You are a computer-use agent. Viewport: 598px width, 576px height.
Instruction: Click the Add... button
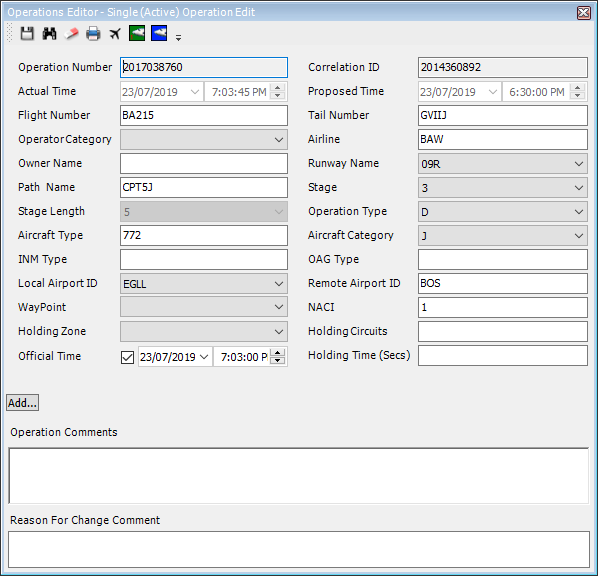coord(23,403)
